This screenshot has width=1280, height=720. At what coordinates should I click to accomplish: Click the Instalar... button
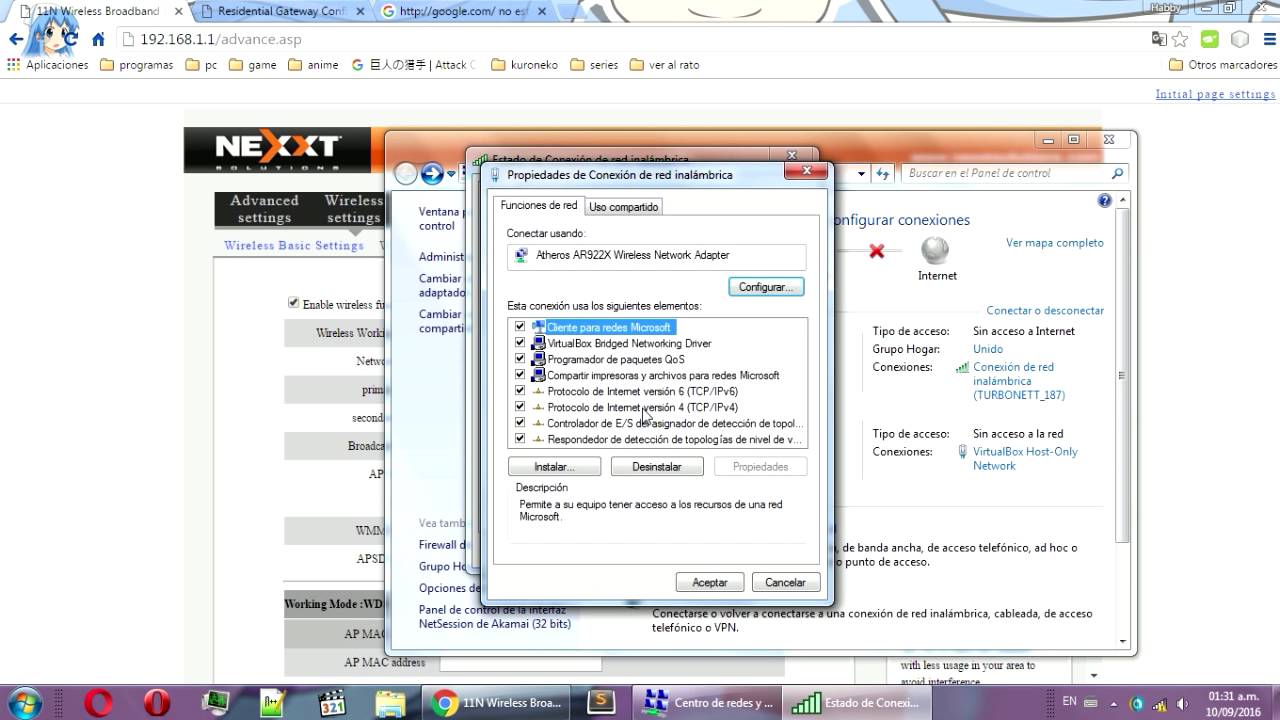(554, 467)
